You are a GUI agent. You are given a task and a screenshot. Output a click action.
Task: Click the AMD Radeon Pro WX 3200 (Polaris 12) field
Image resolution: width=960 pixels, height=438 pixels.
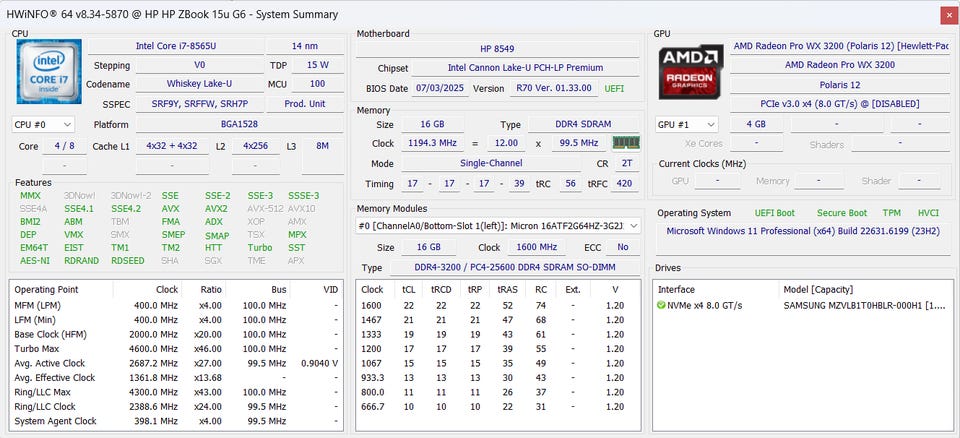841,46
